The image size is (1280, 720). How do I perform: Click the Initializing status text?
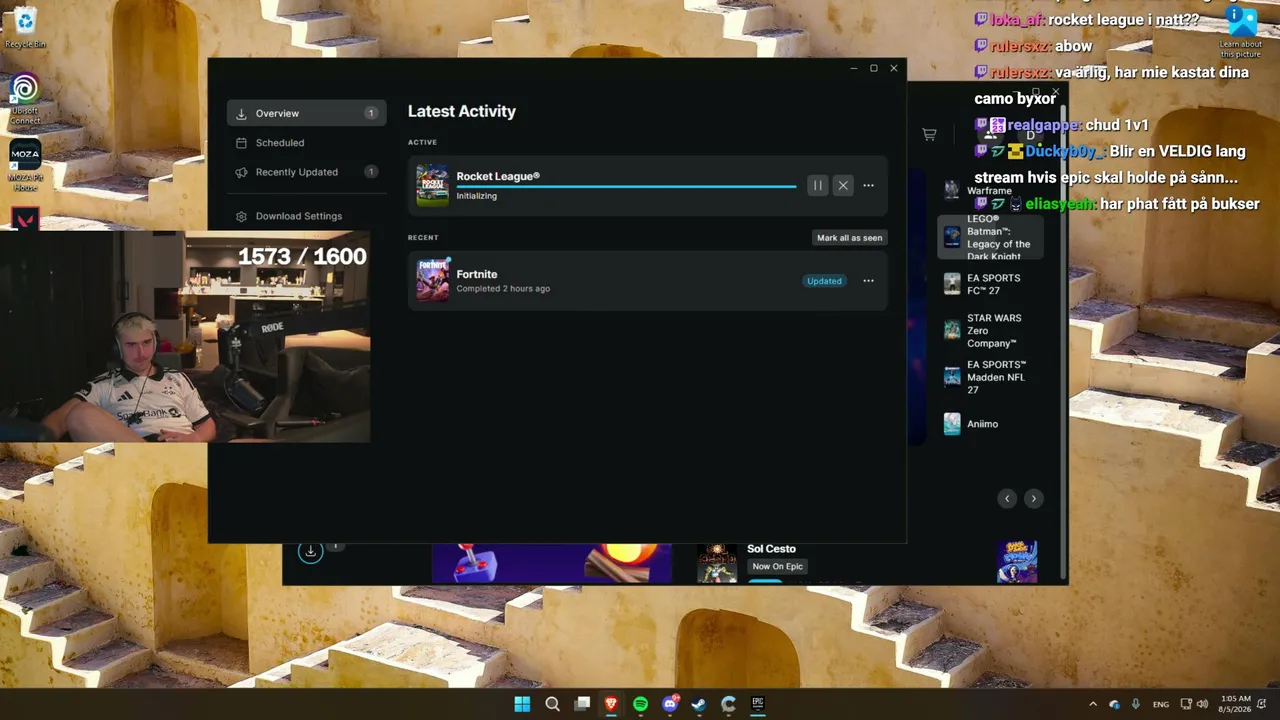coord(477,196)
